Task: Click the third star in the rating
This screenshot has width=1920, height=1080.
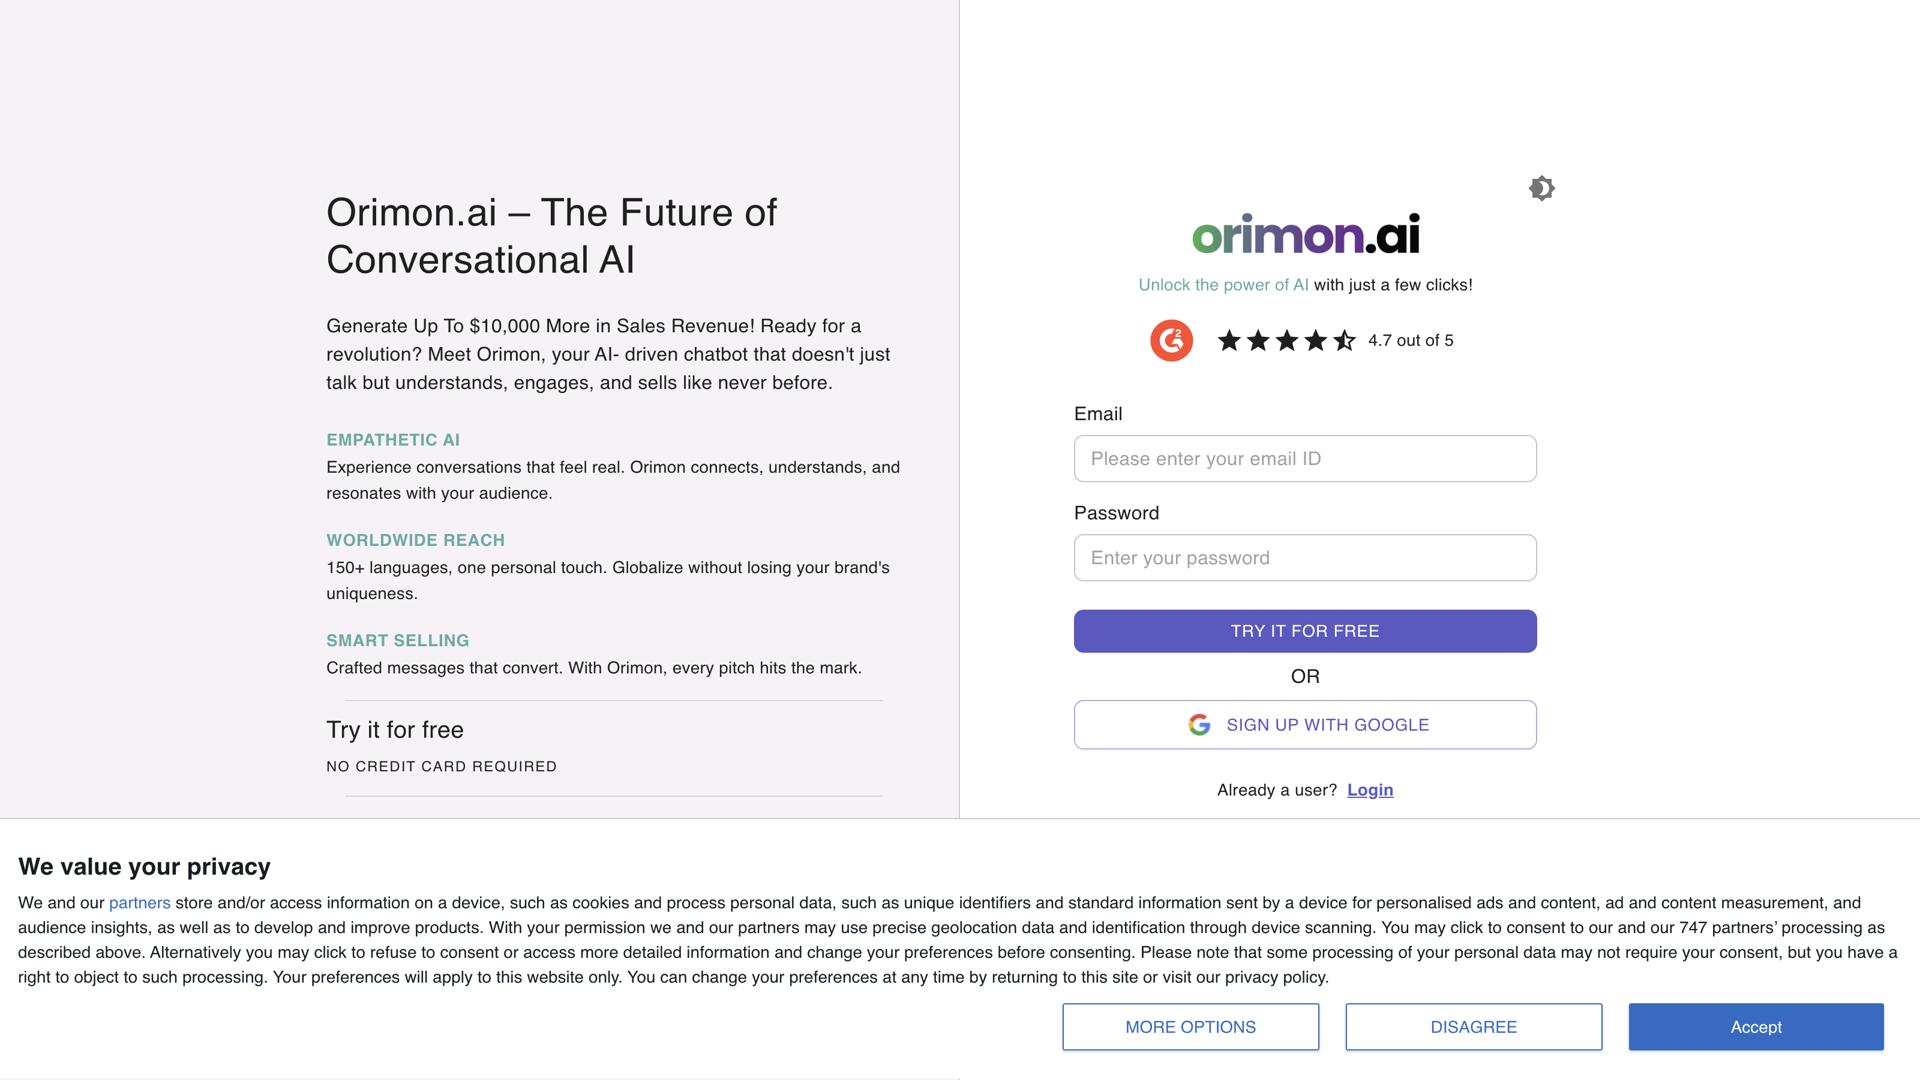Action: (x=1288, y=340)
